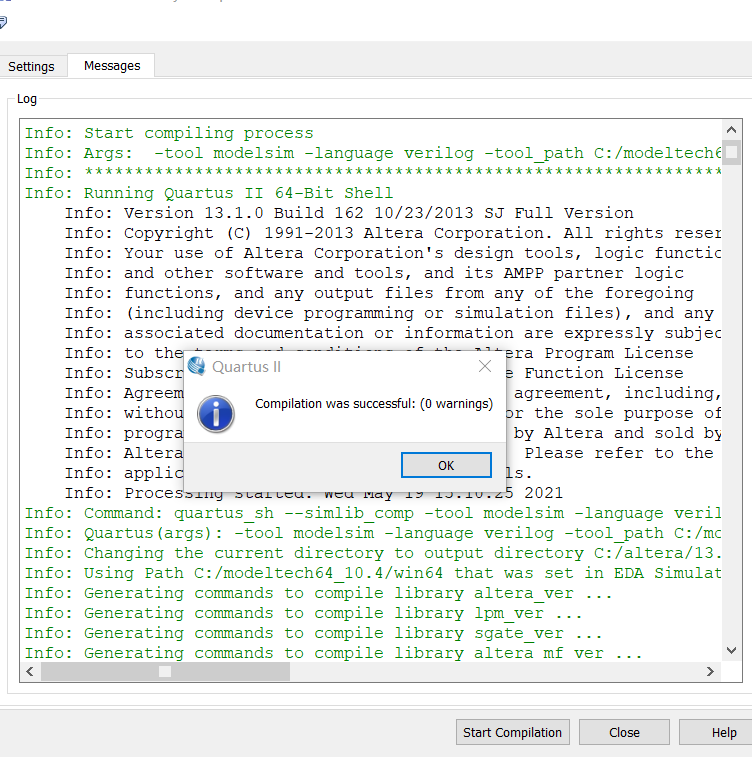Click the Quartus II logo in the dialog title
The height and width of the screenshot is (757, 752).
pyautogui.click(x=196, y=366)
